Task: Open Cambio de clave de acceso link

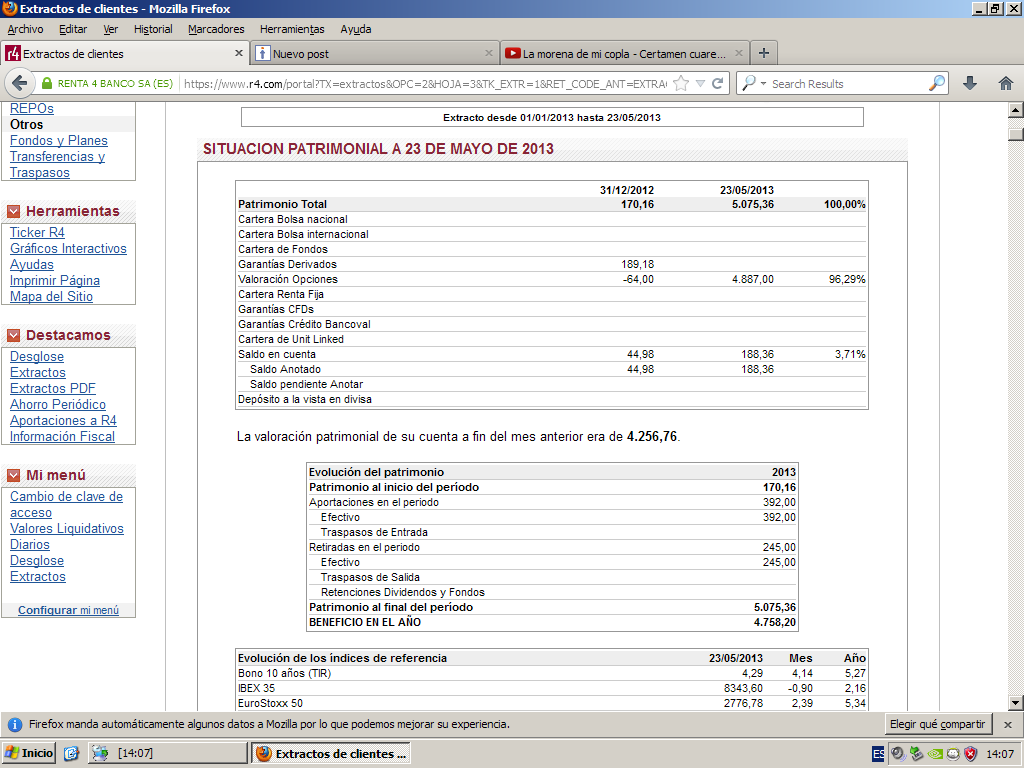Action: (66, 505)
